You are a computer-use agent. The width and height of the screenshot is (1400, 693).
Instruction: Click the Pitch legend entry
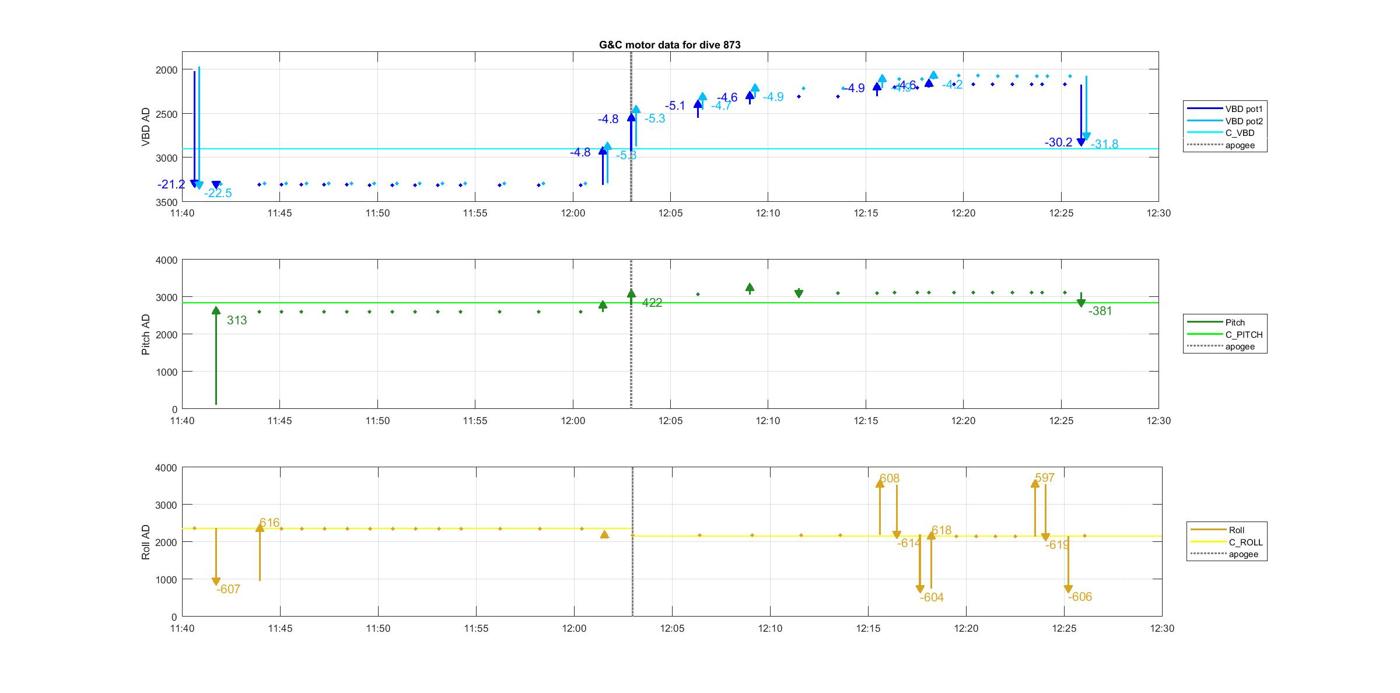tap(1217, 323)
